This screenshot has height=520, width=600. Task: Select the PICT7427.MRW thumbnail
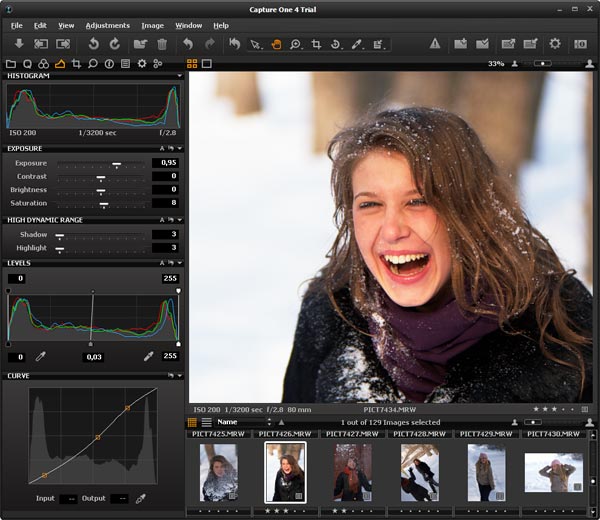353,472
